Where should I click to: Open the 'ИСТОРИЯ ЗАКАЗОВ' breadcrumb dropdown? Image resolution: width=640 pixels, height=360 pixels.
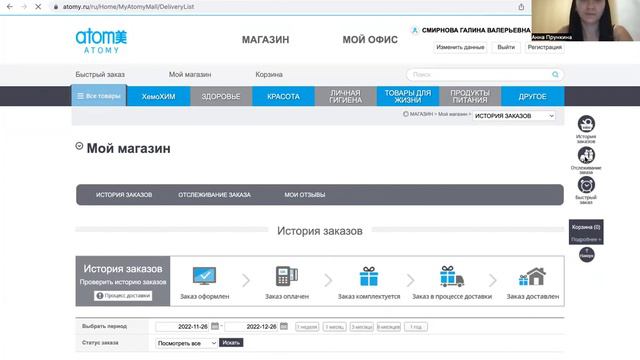click(514, 116)
